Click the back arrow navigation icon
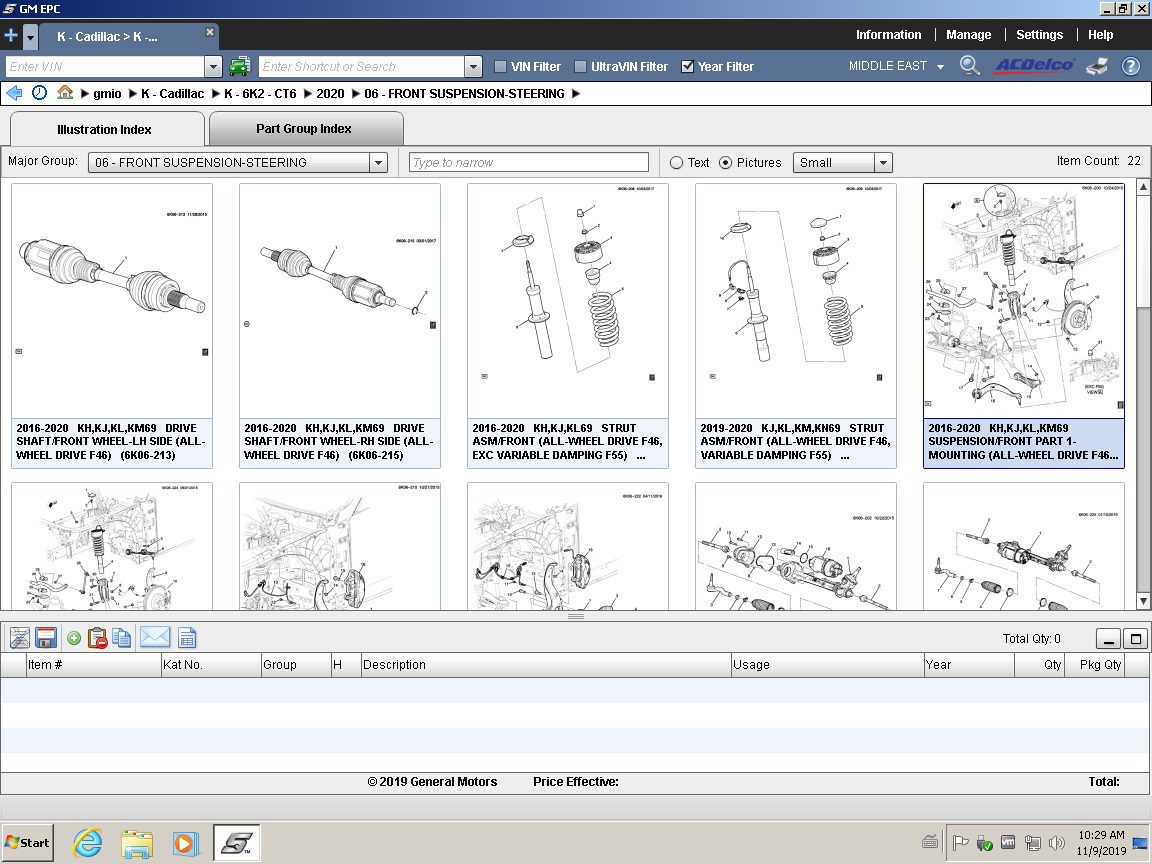Image resolution: width=1152 pixels, height=864 pixels. (15, 93)
